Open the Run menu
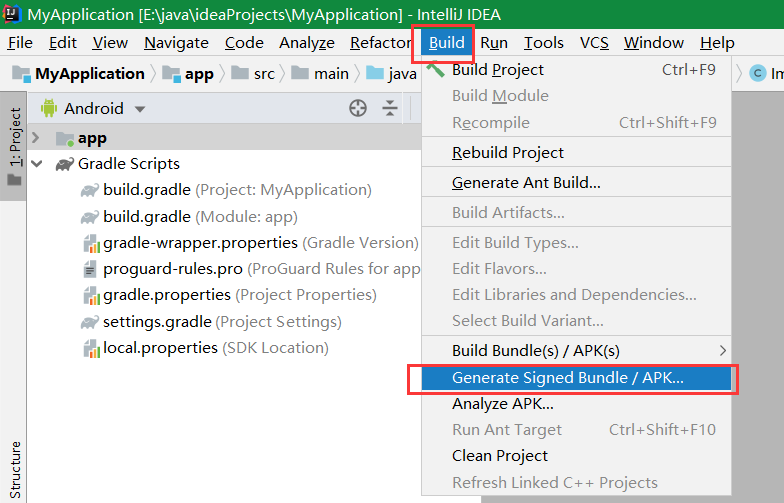This screenshot has width=784, height=503. (494, 43)
